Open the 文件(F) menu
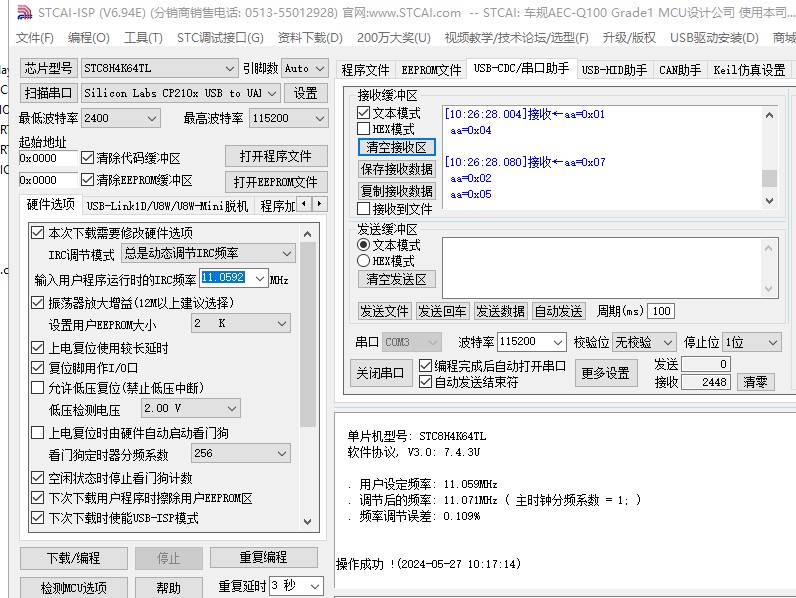This screenshot has width=796, height=598. point(35,38)
